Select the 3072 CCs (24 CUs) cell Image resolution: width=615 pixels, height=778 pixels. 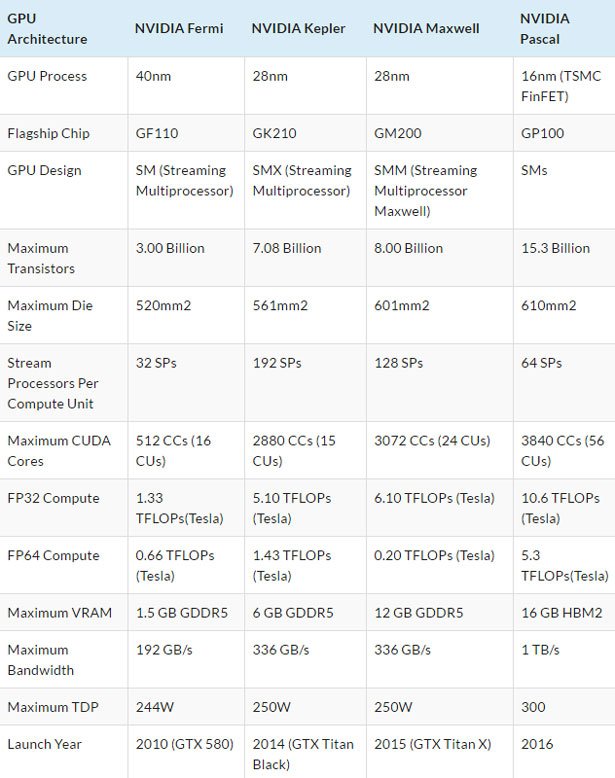(x=430, y=441)
